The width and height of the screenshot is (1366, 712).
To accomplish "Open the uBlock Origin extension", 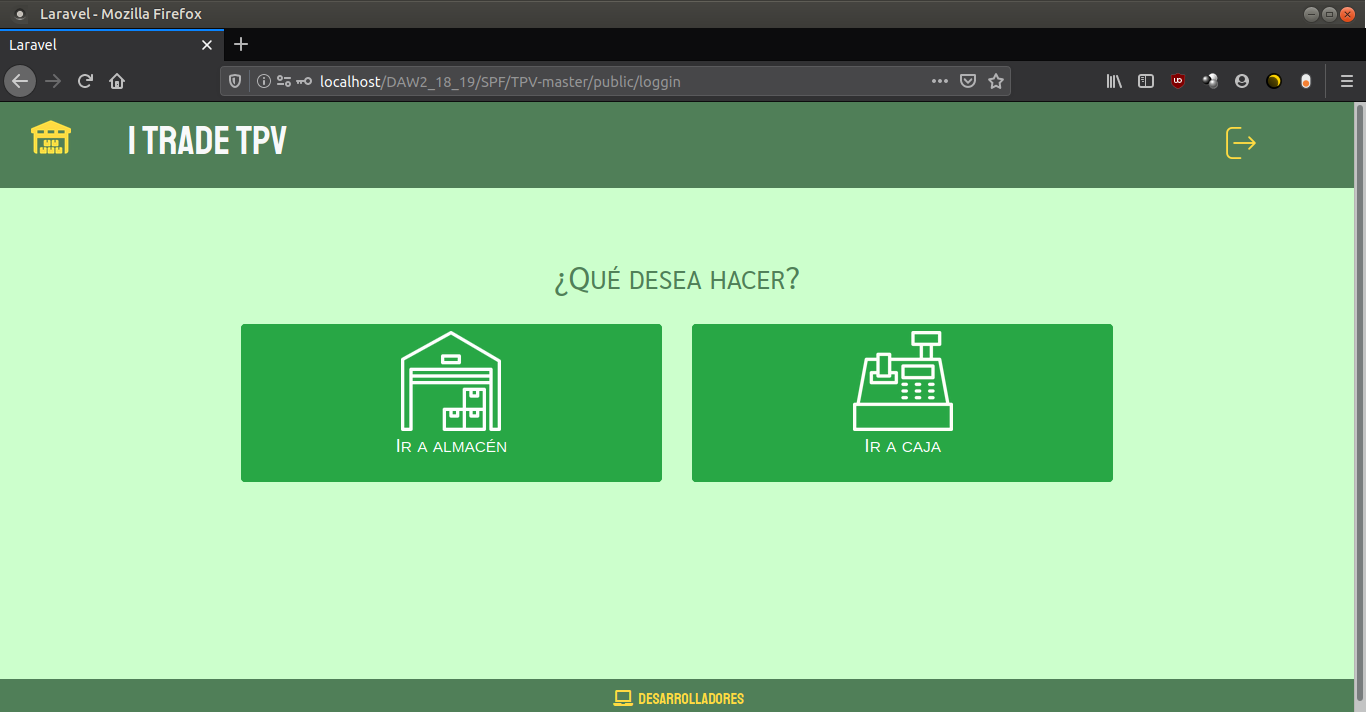I will tap(1178, 81).
